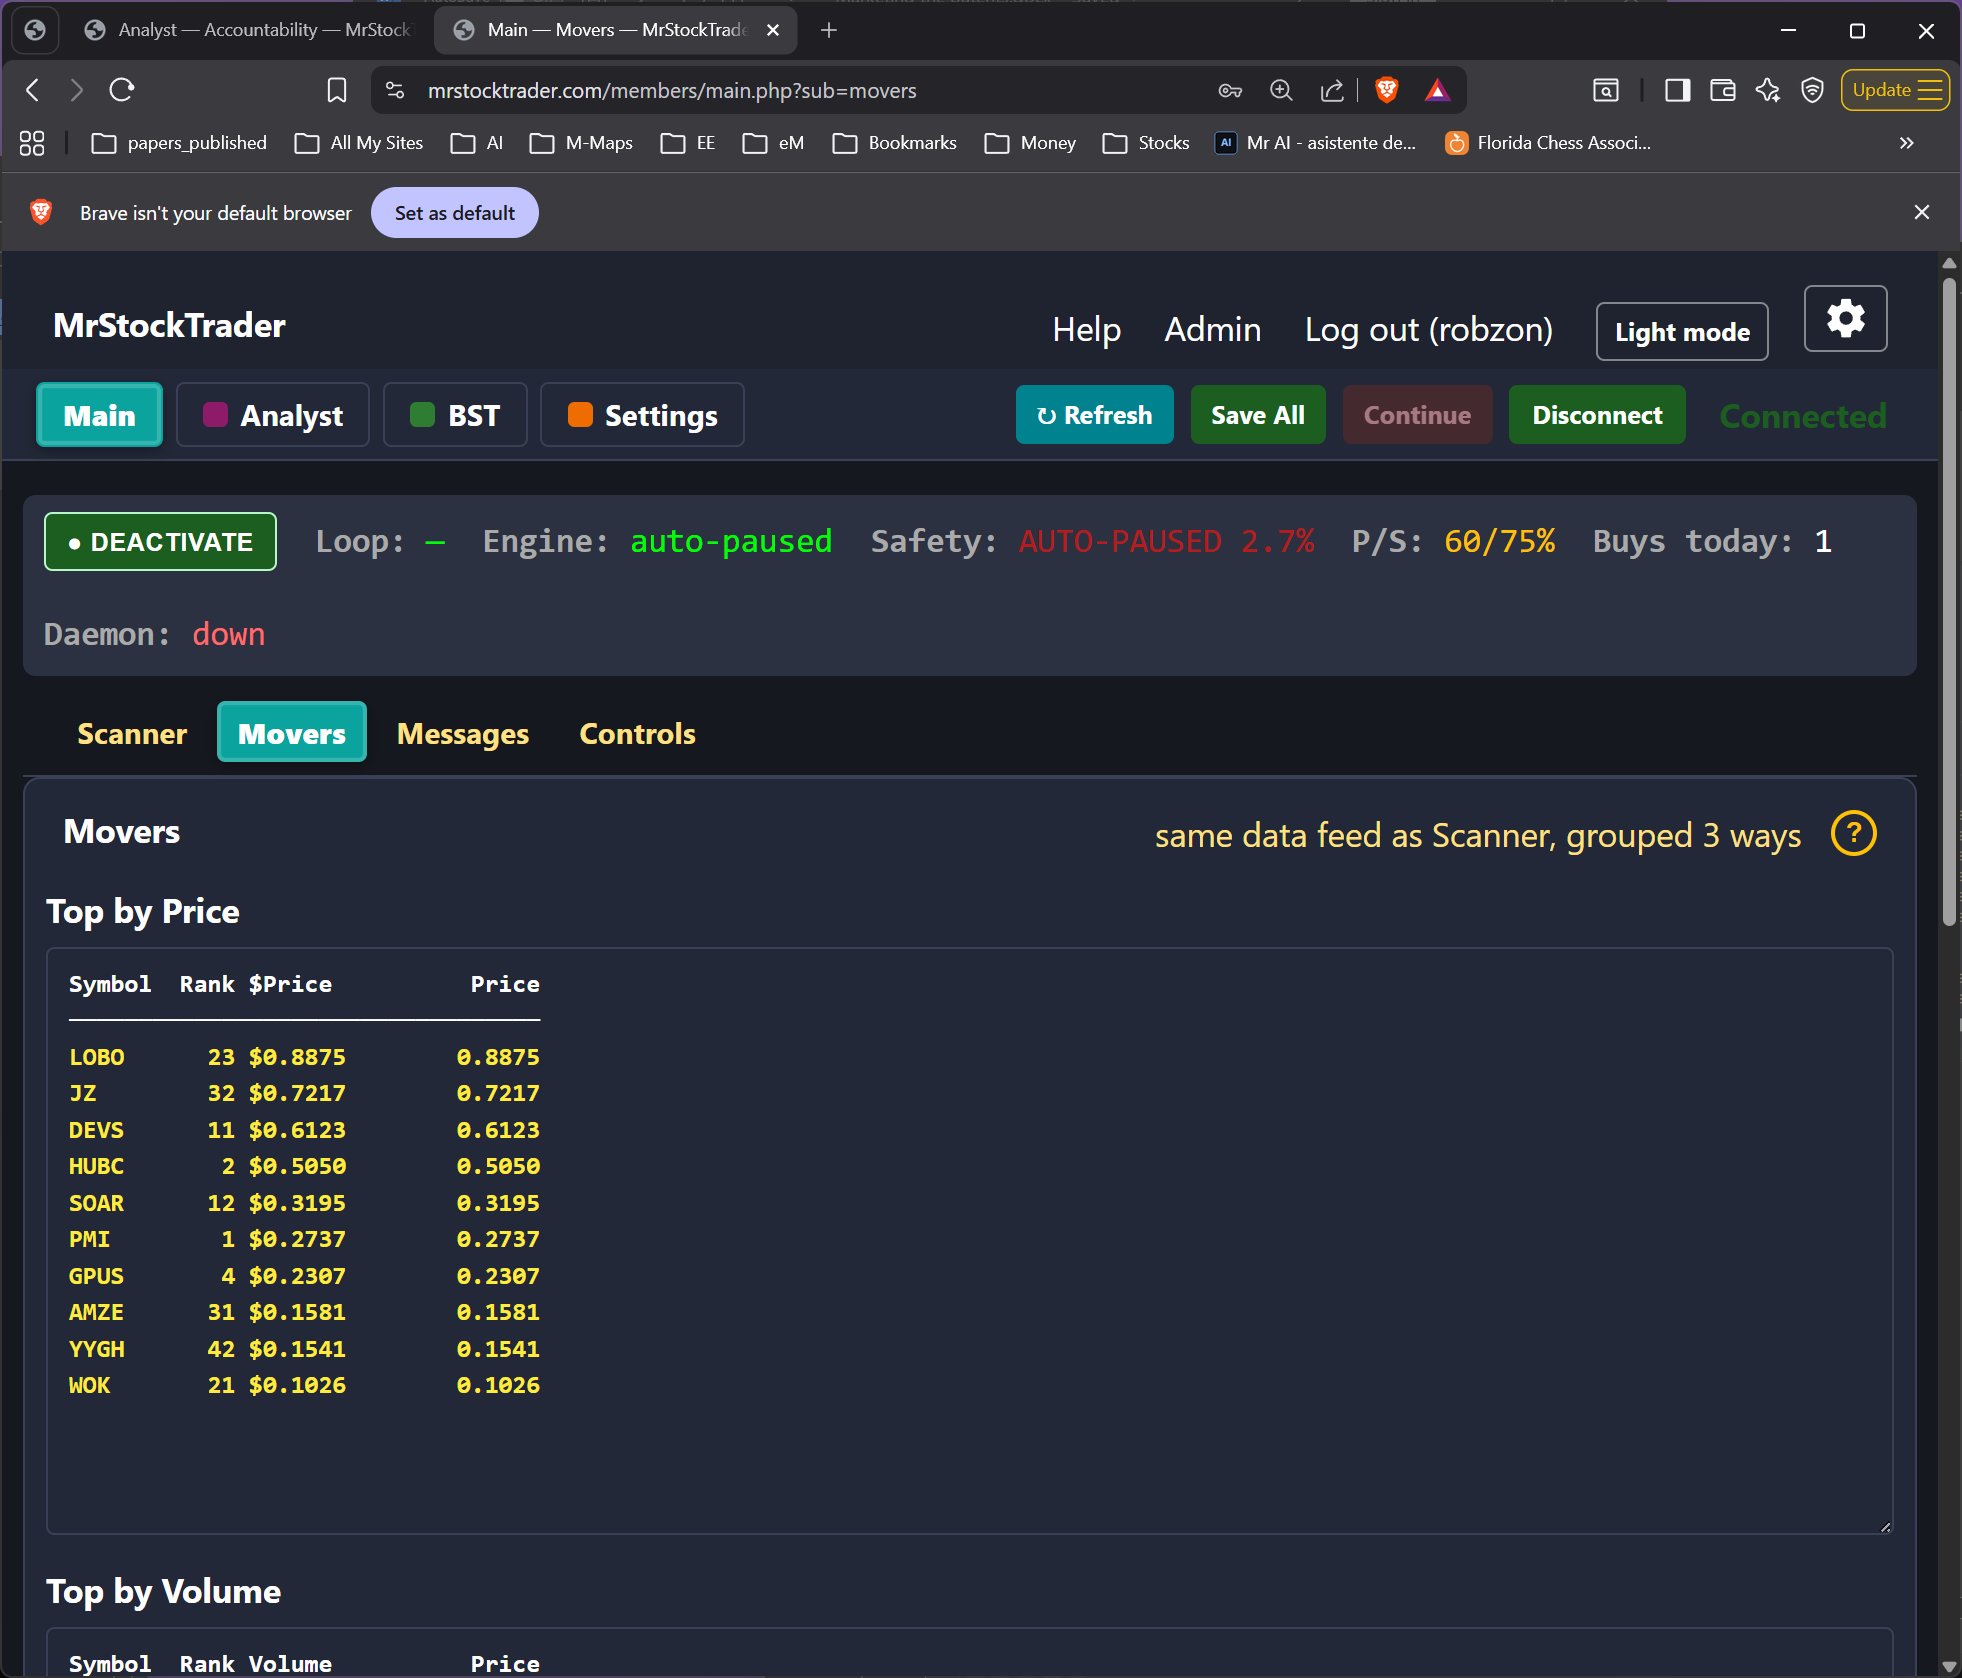Click the Movers help question mark icon
1962x1678 pixels.
[1853, 833]
